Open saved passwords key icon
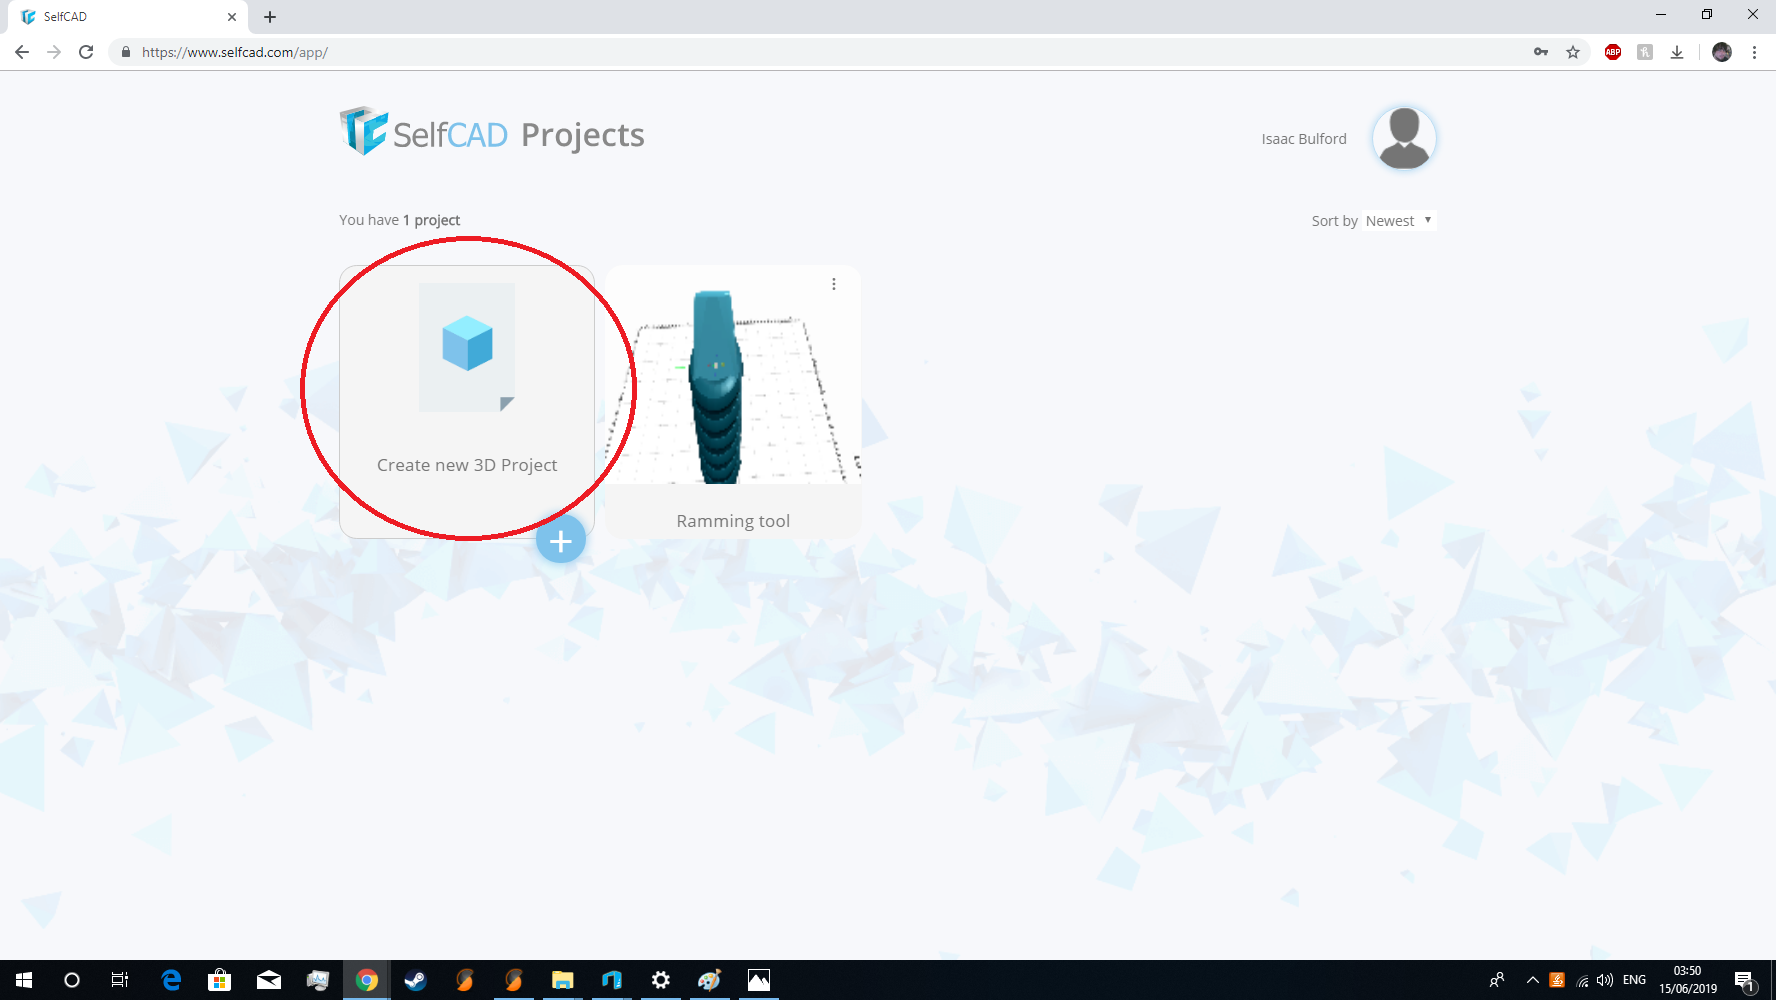1776x1000 pixels. [x=1541, y=52]
